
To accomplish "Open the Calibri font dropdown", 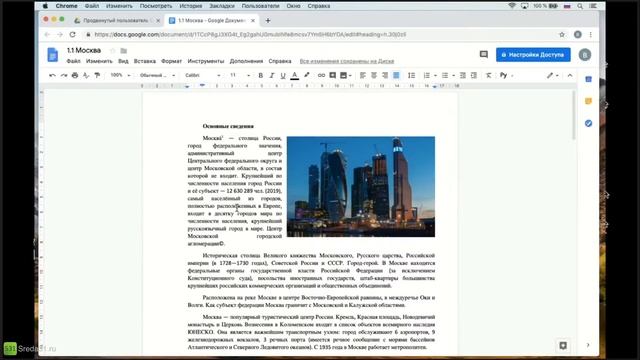I will (202, 76).
